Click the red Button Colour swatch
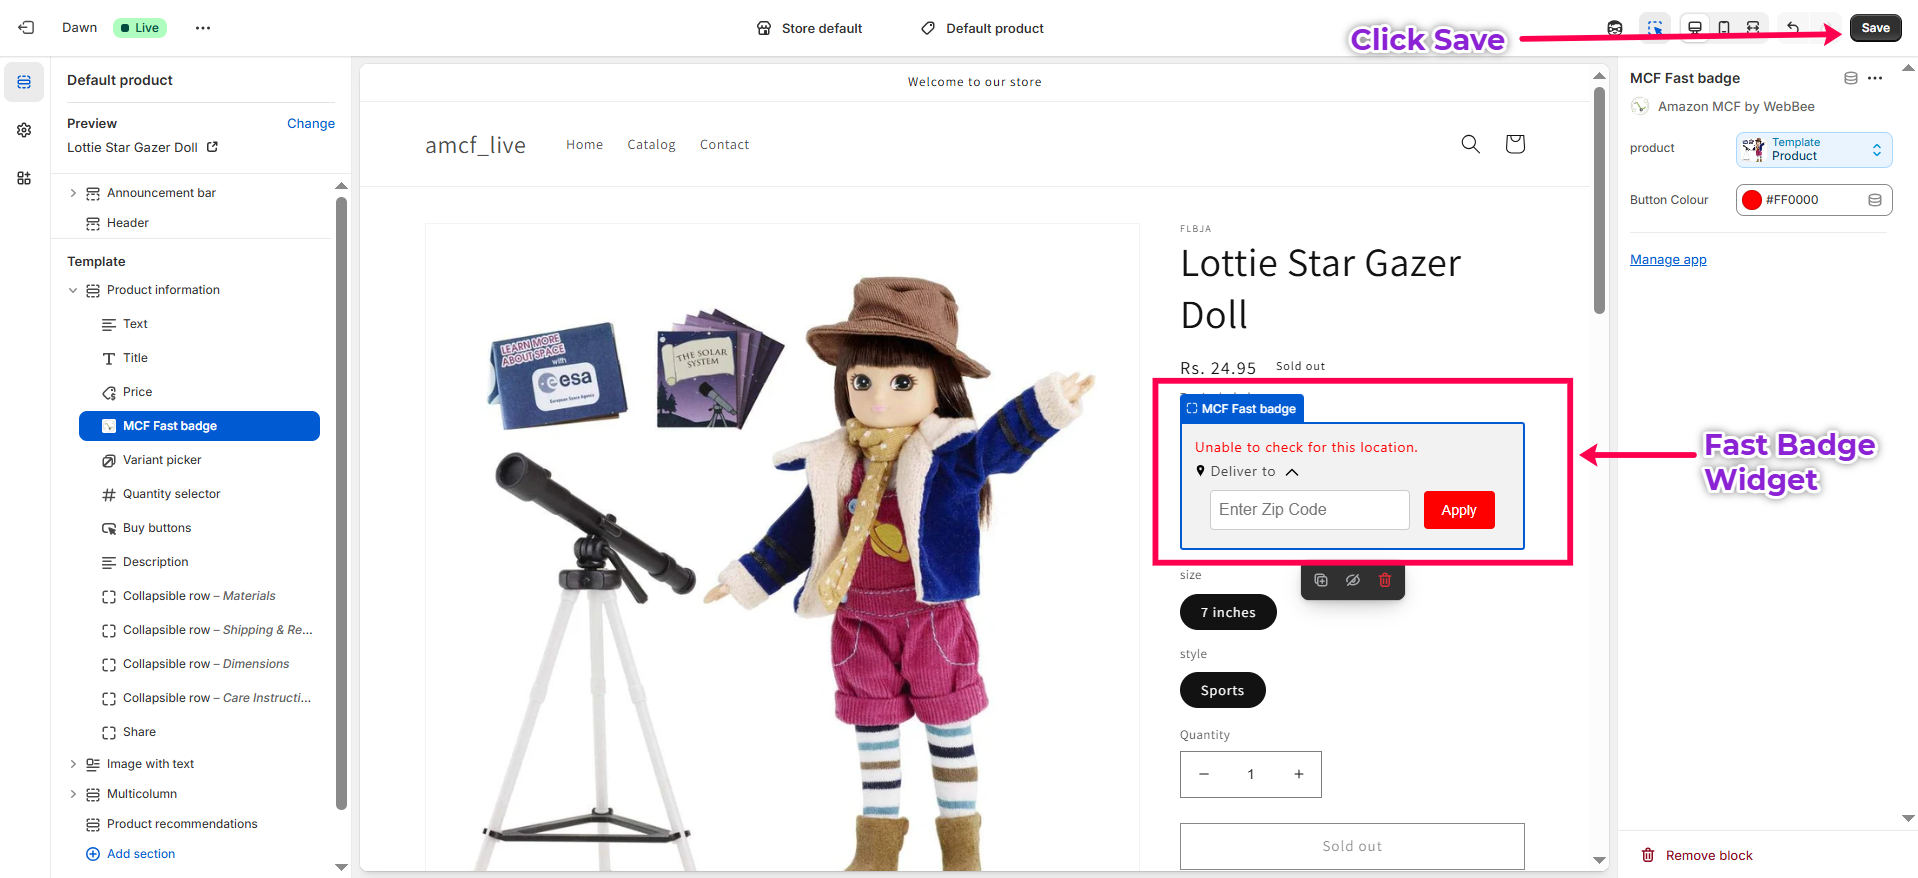Viewport: 1918px width, 878px height. 1752,200
